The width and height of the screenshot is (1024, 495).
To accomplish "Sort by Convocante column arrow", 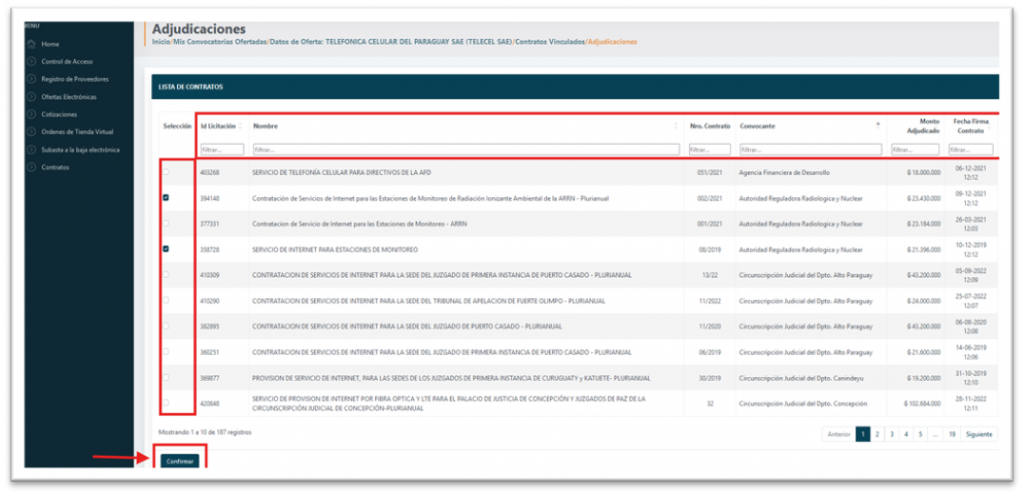I will [x=878, y=125].
